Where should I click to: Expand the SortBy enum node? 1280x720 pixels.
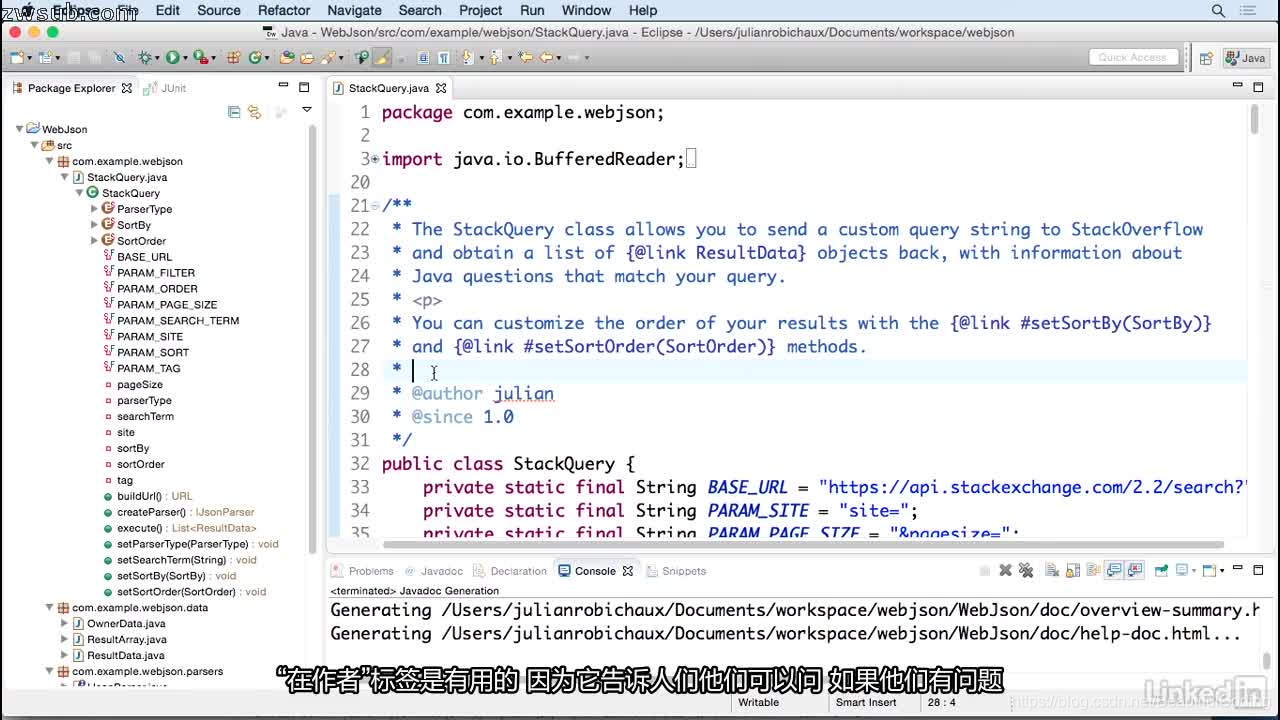click(x=95, y=225)
